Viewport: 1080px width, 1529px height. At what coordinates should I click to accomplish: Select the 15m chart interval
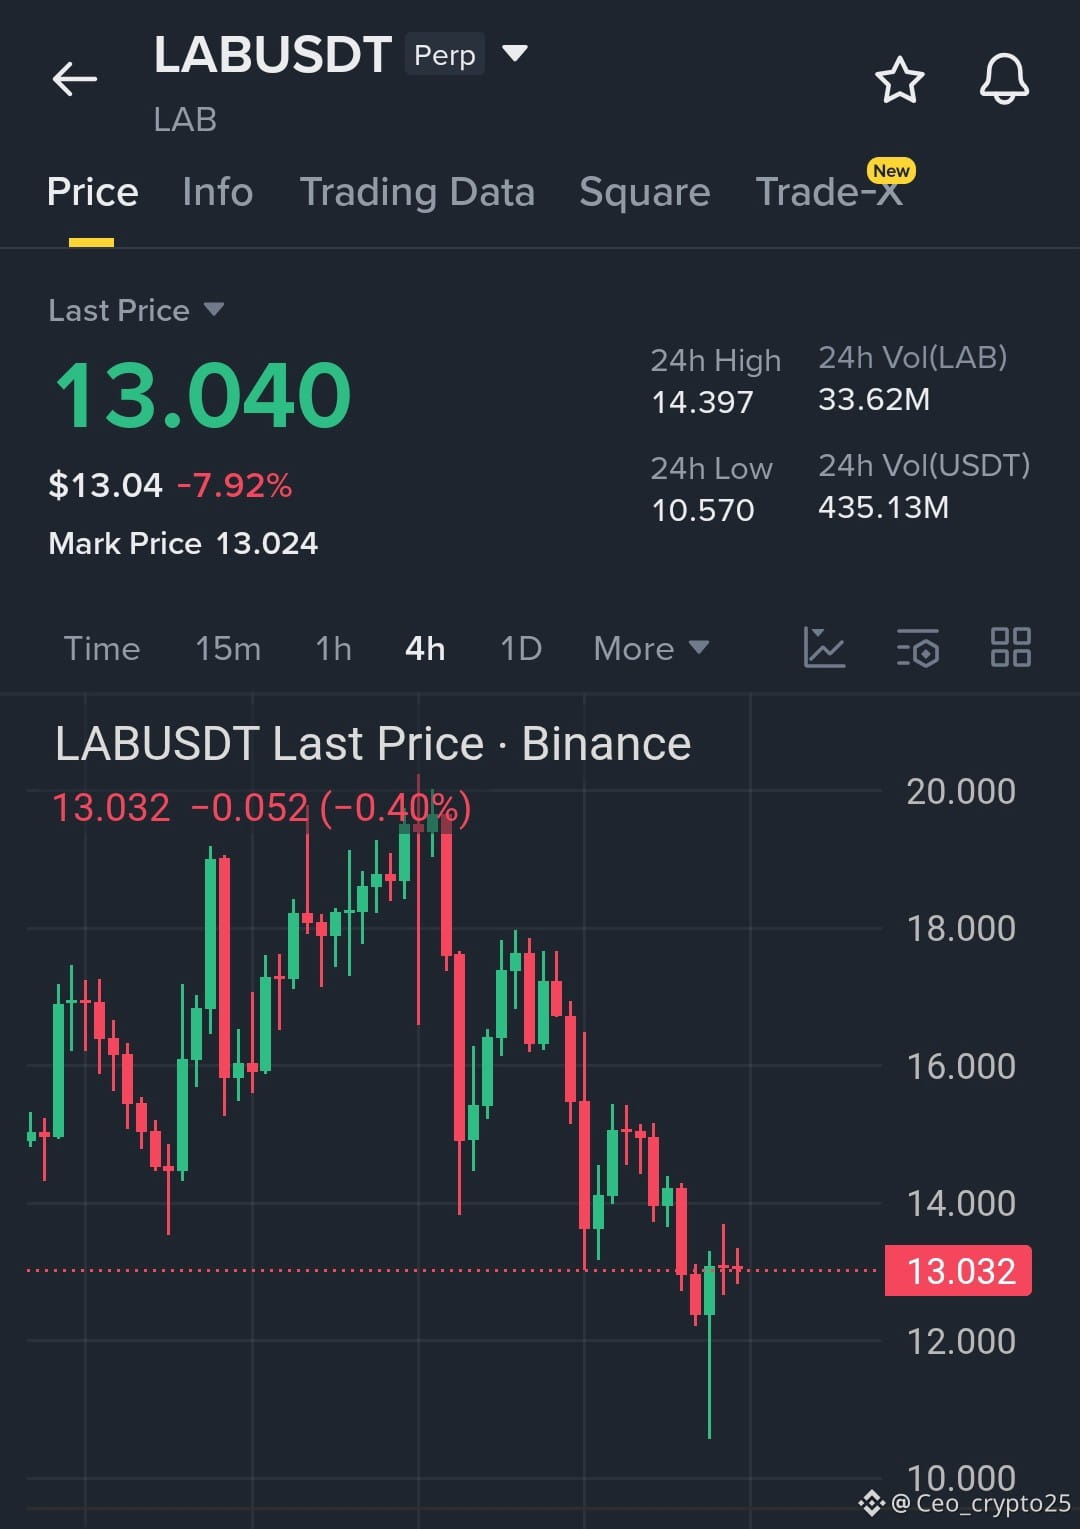[x=228, y=648]
